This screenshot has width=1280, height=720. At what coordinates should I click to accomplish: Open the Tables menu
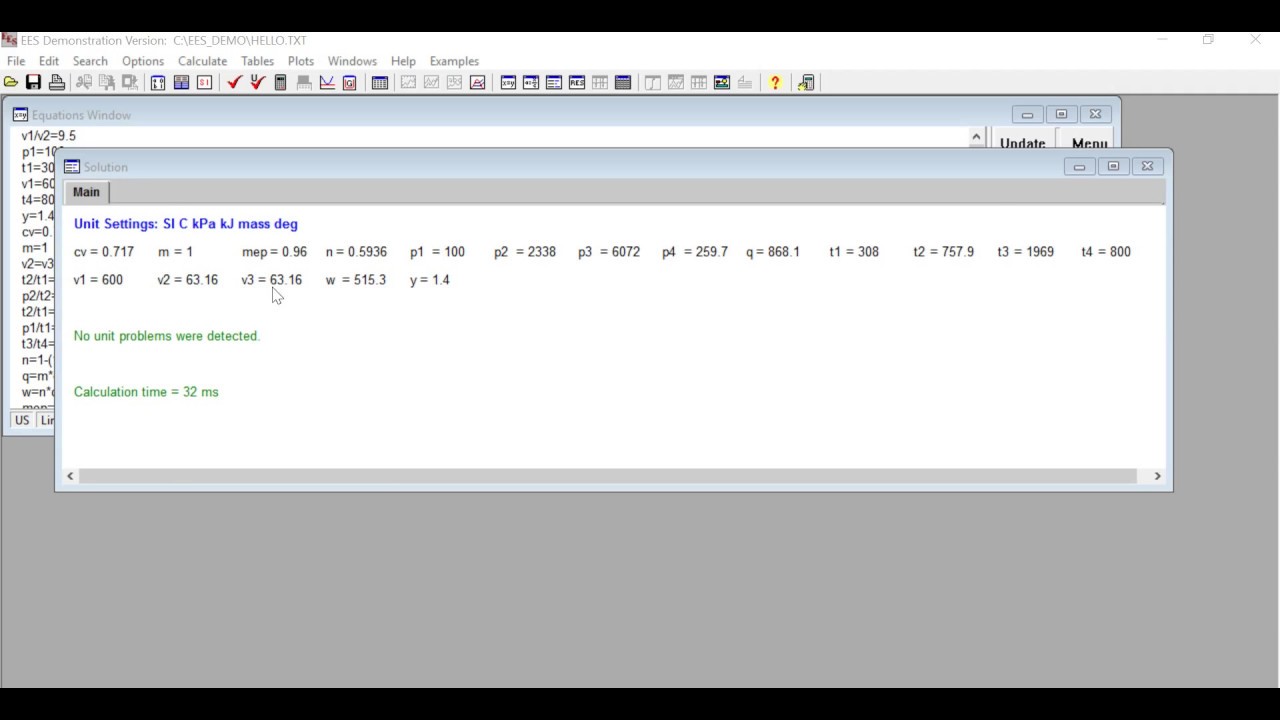pyautogui.click(x=257, y=61)
